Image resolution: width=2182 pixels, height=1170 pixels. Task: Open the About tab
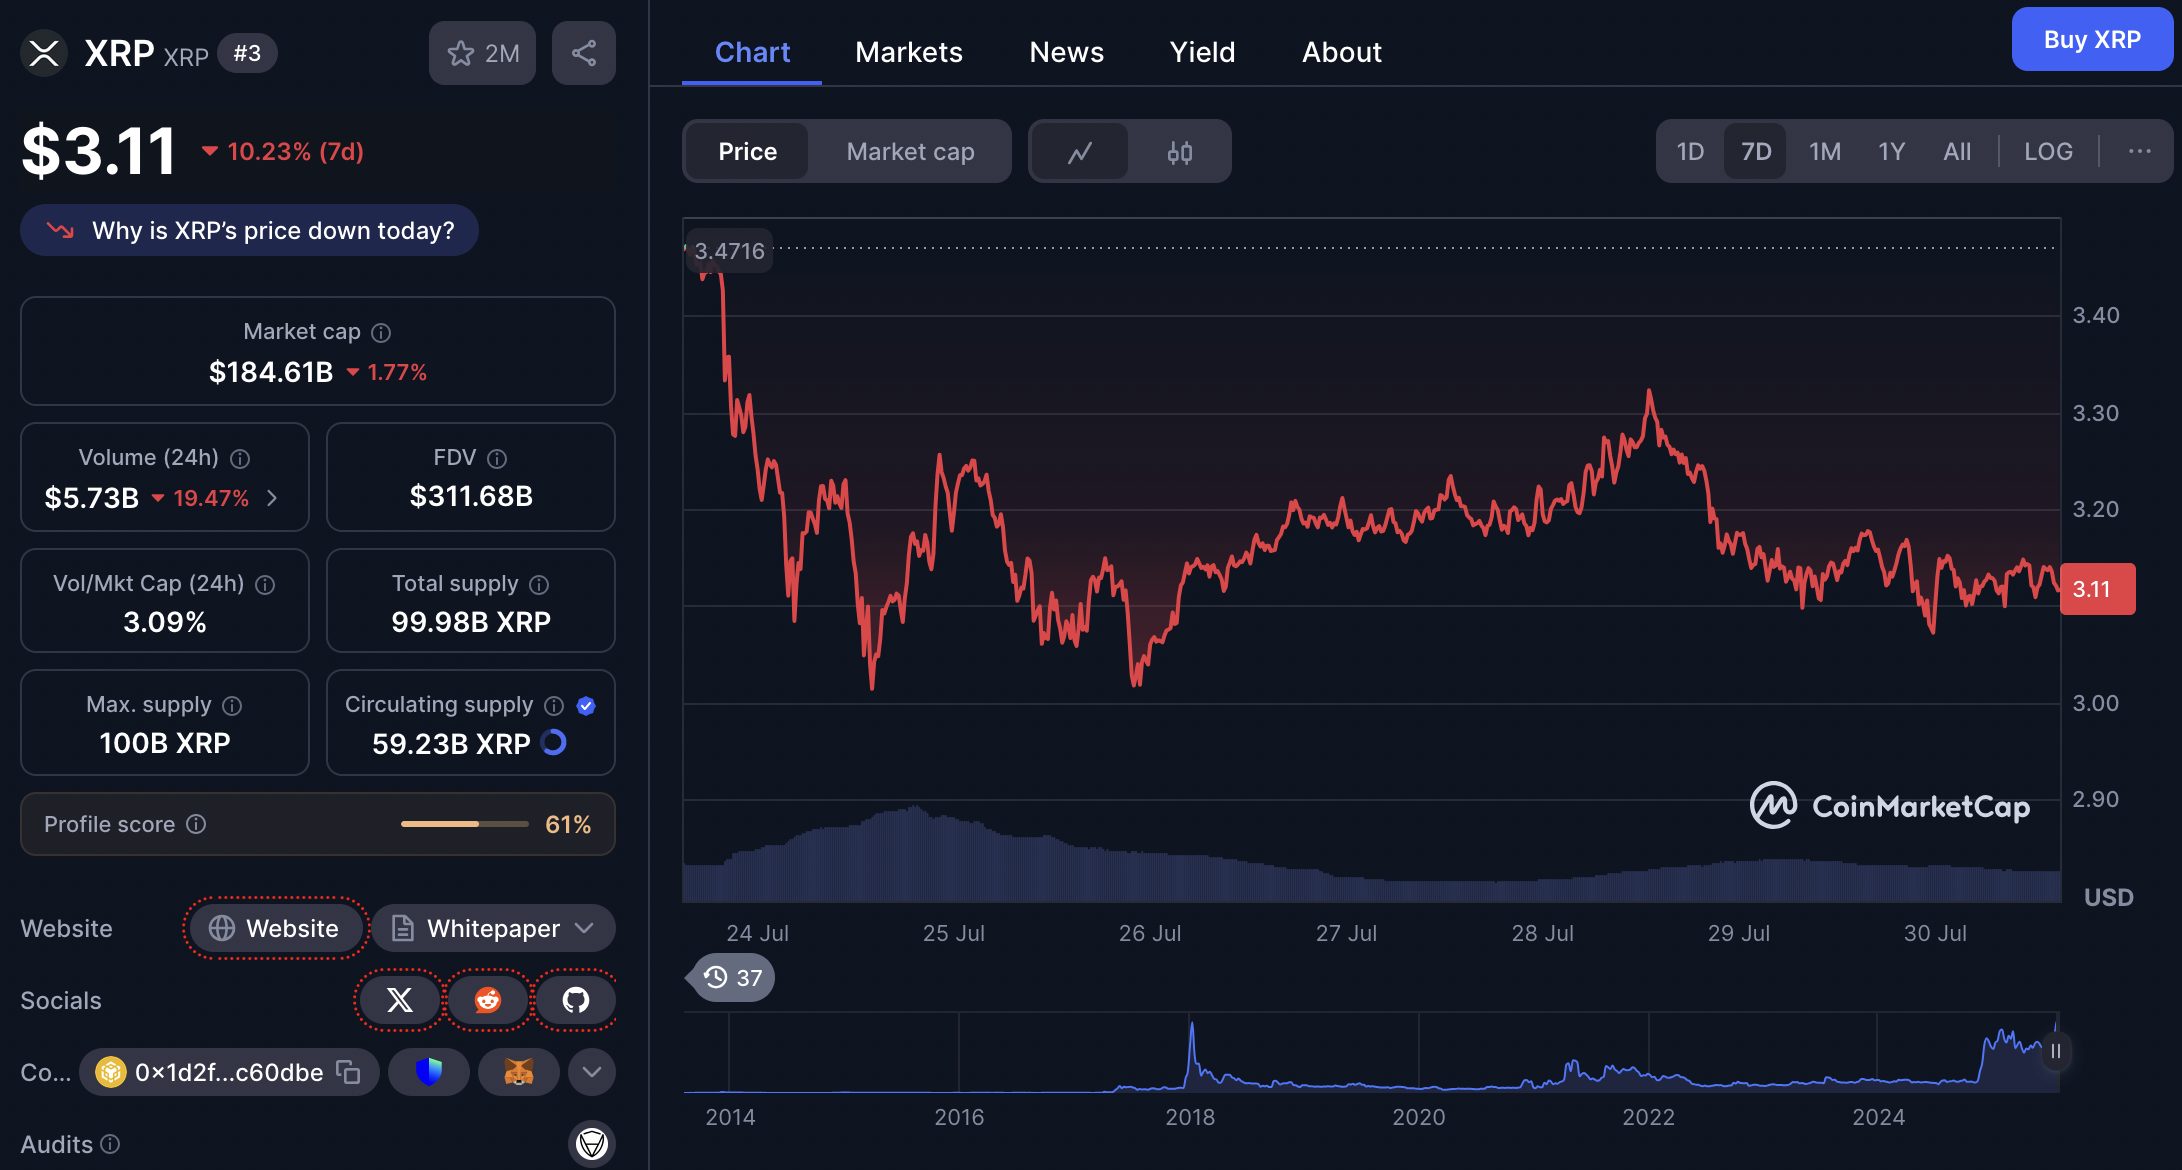[1342, 52]
